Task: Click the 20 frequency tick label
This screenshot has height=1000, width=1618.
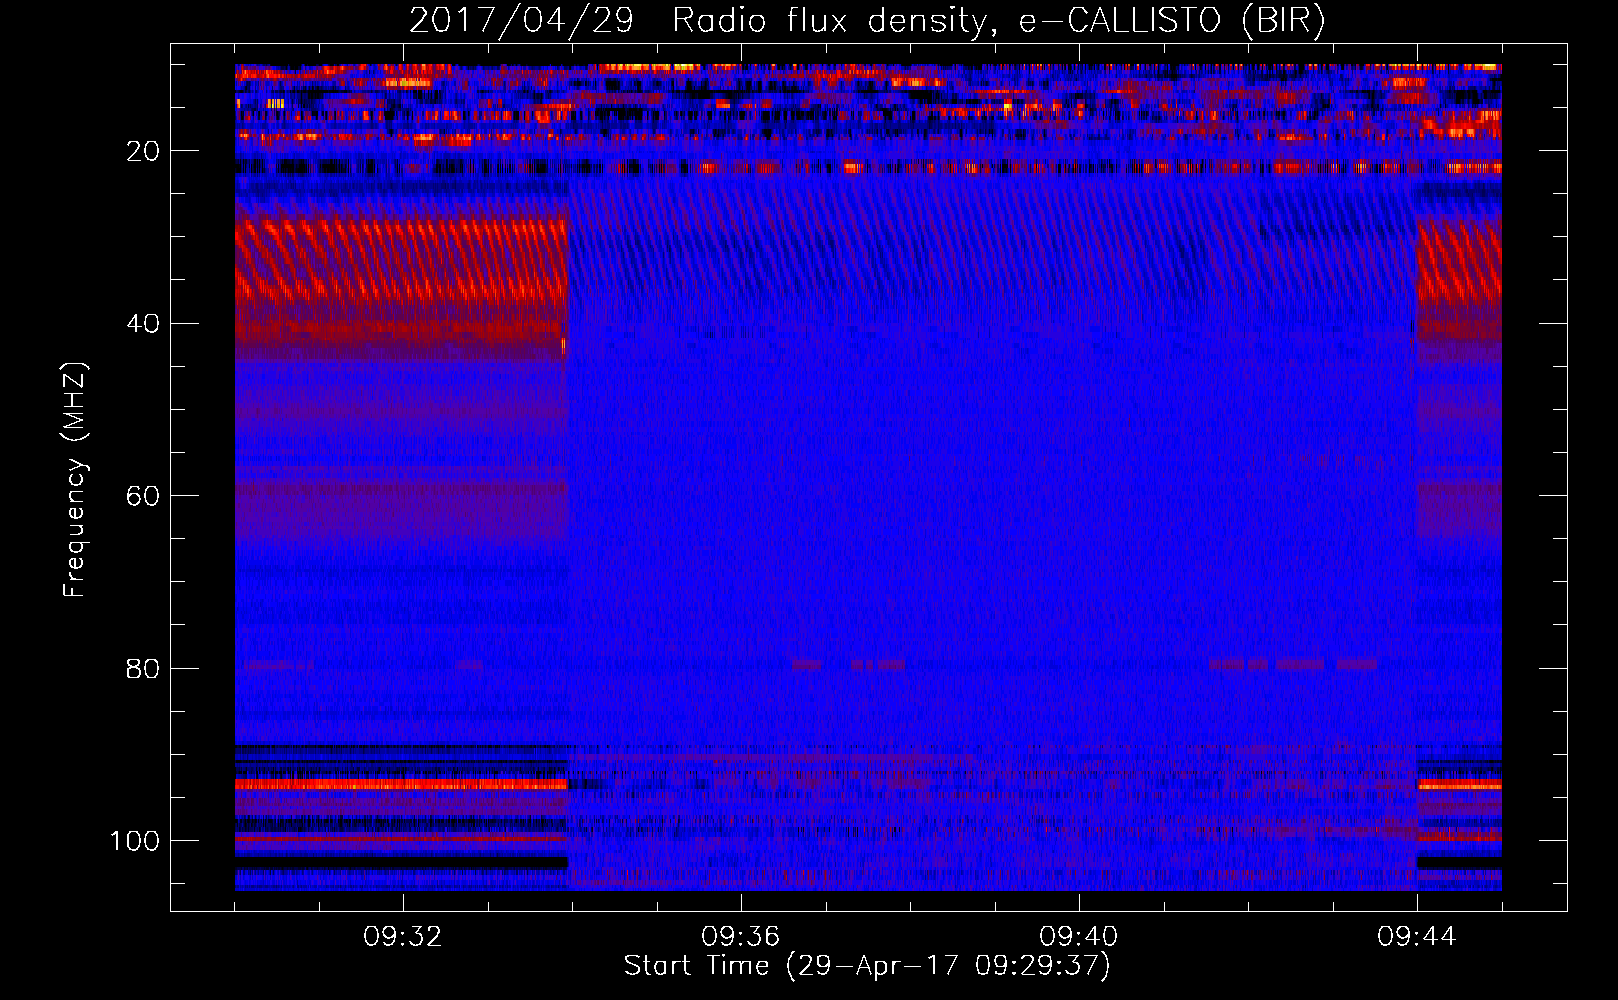Action: 144,151
